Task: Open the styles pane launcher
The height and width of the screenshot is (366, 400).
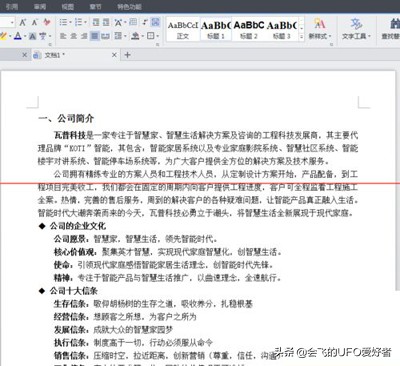Action: coord(332,44)
